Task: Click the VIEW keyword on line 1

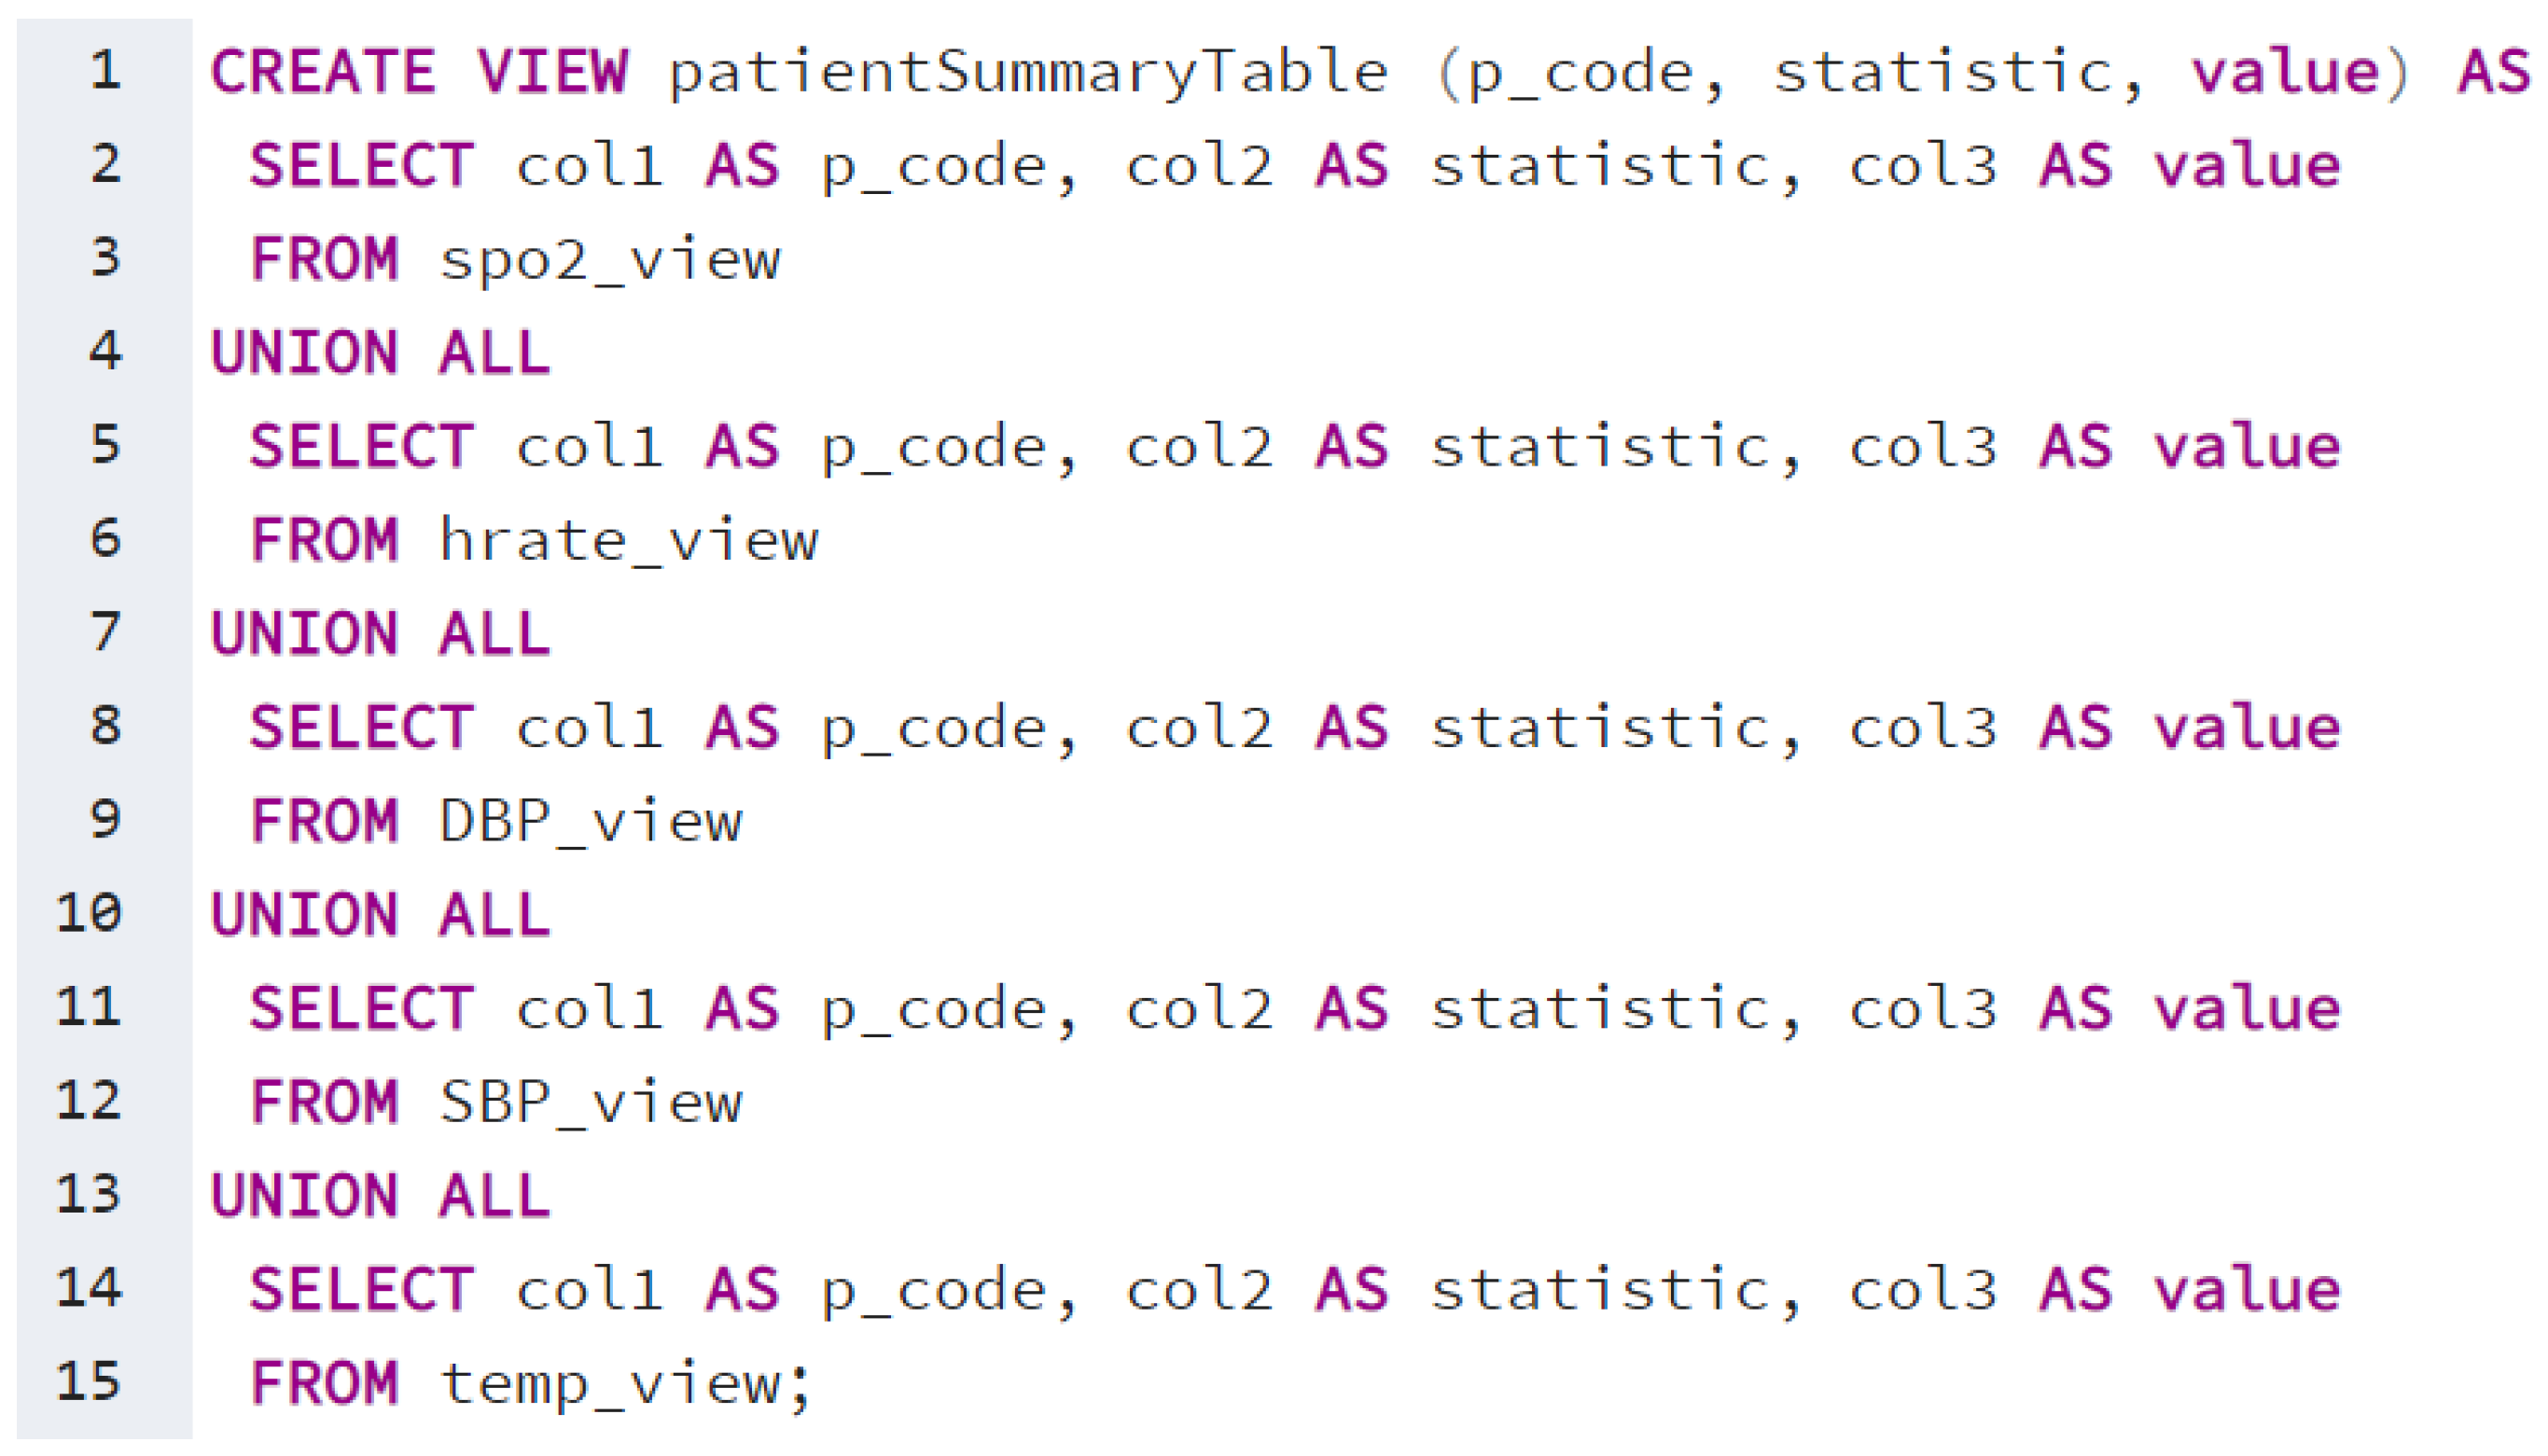Action: click(x=552, y=71)
